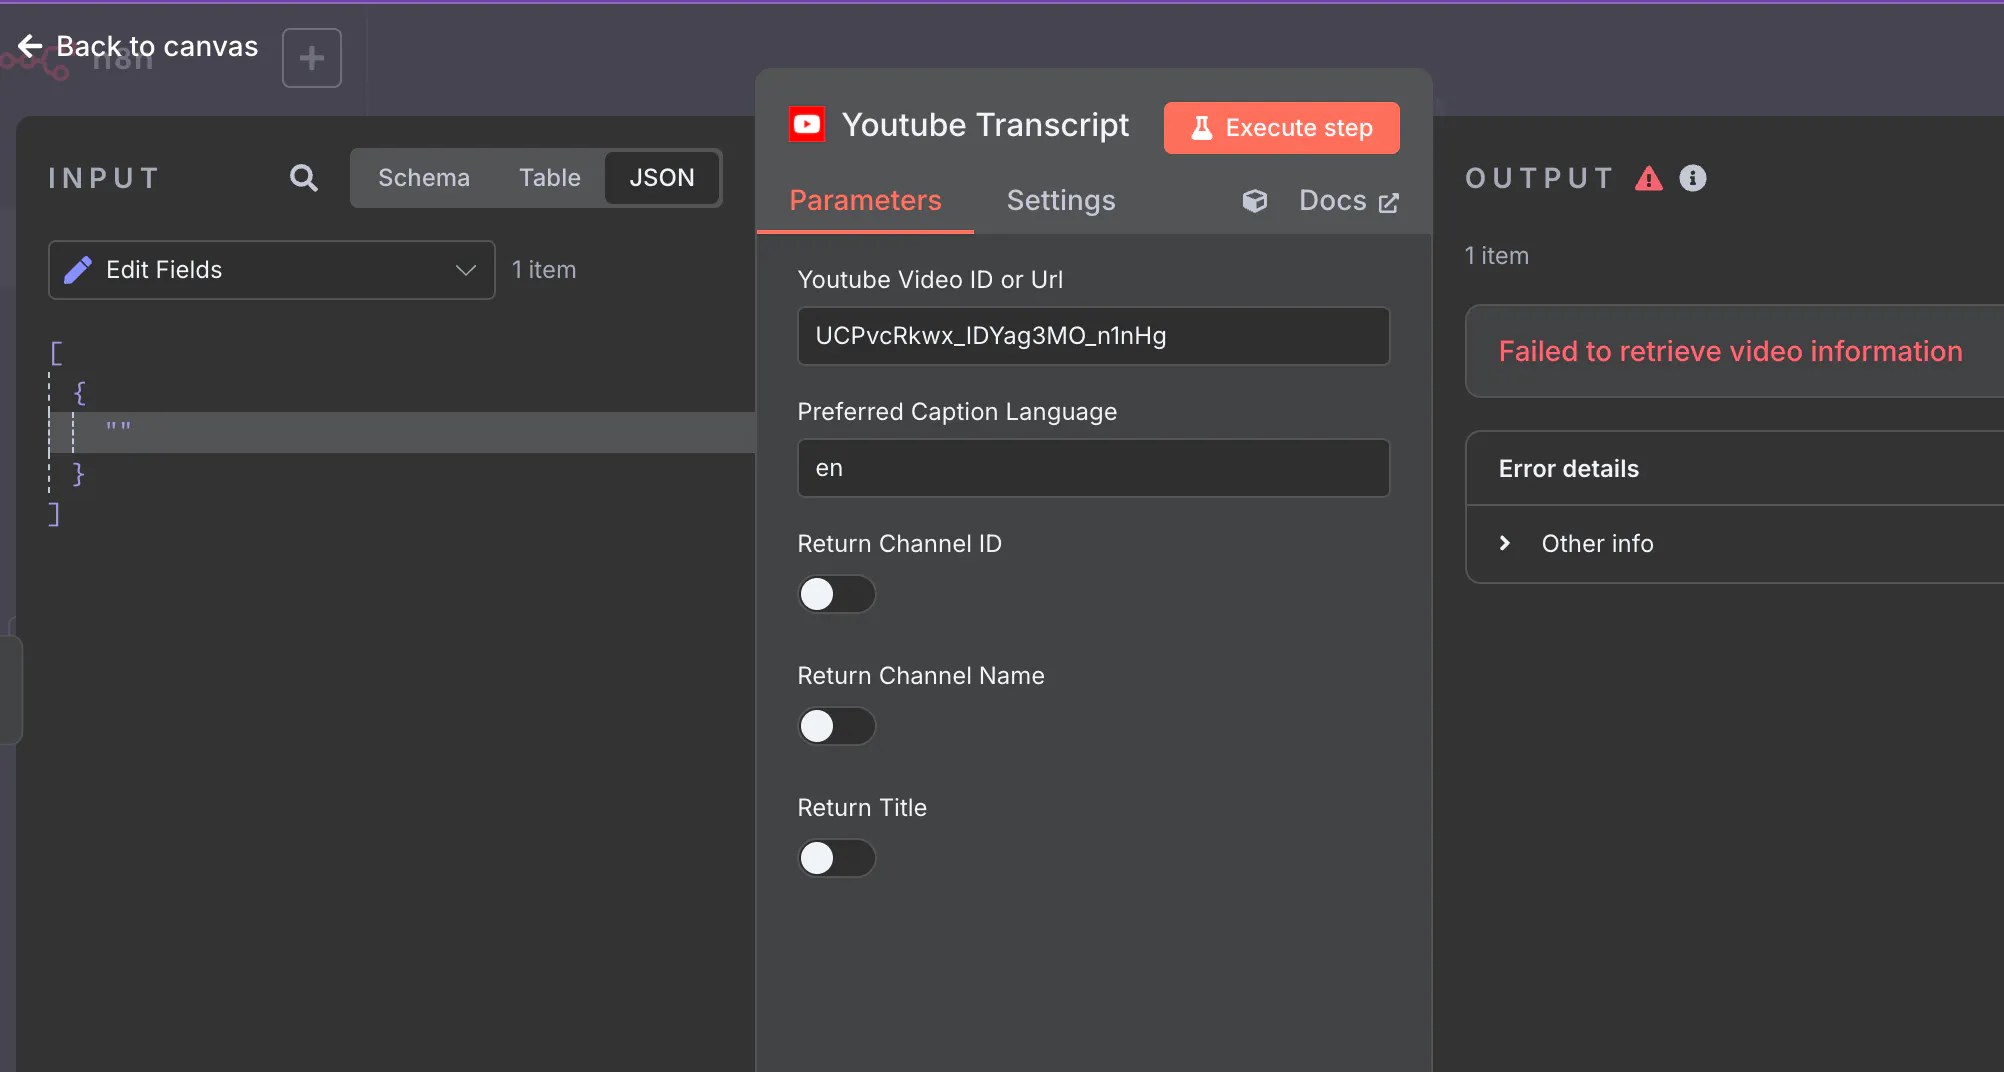Click the plus add button in header

[x=312, y=58]
